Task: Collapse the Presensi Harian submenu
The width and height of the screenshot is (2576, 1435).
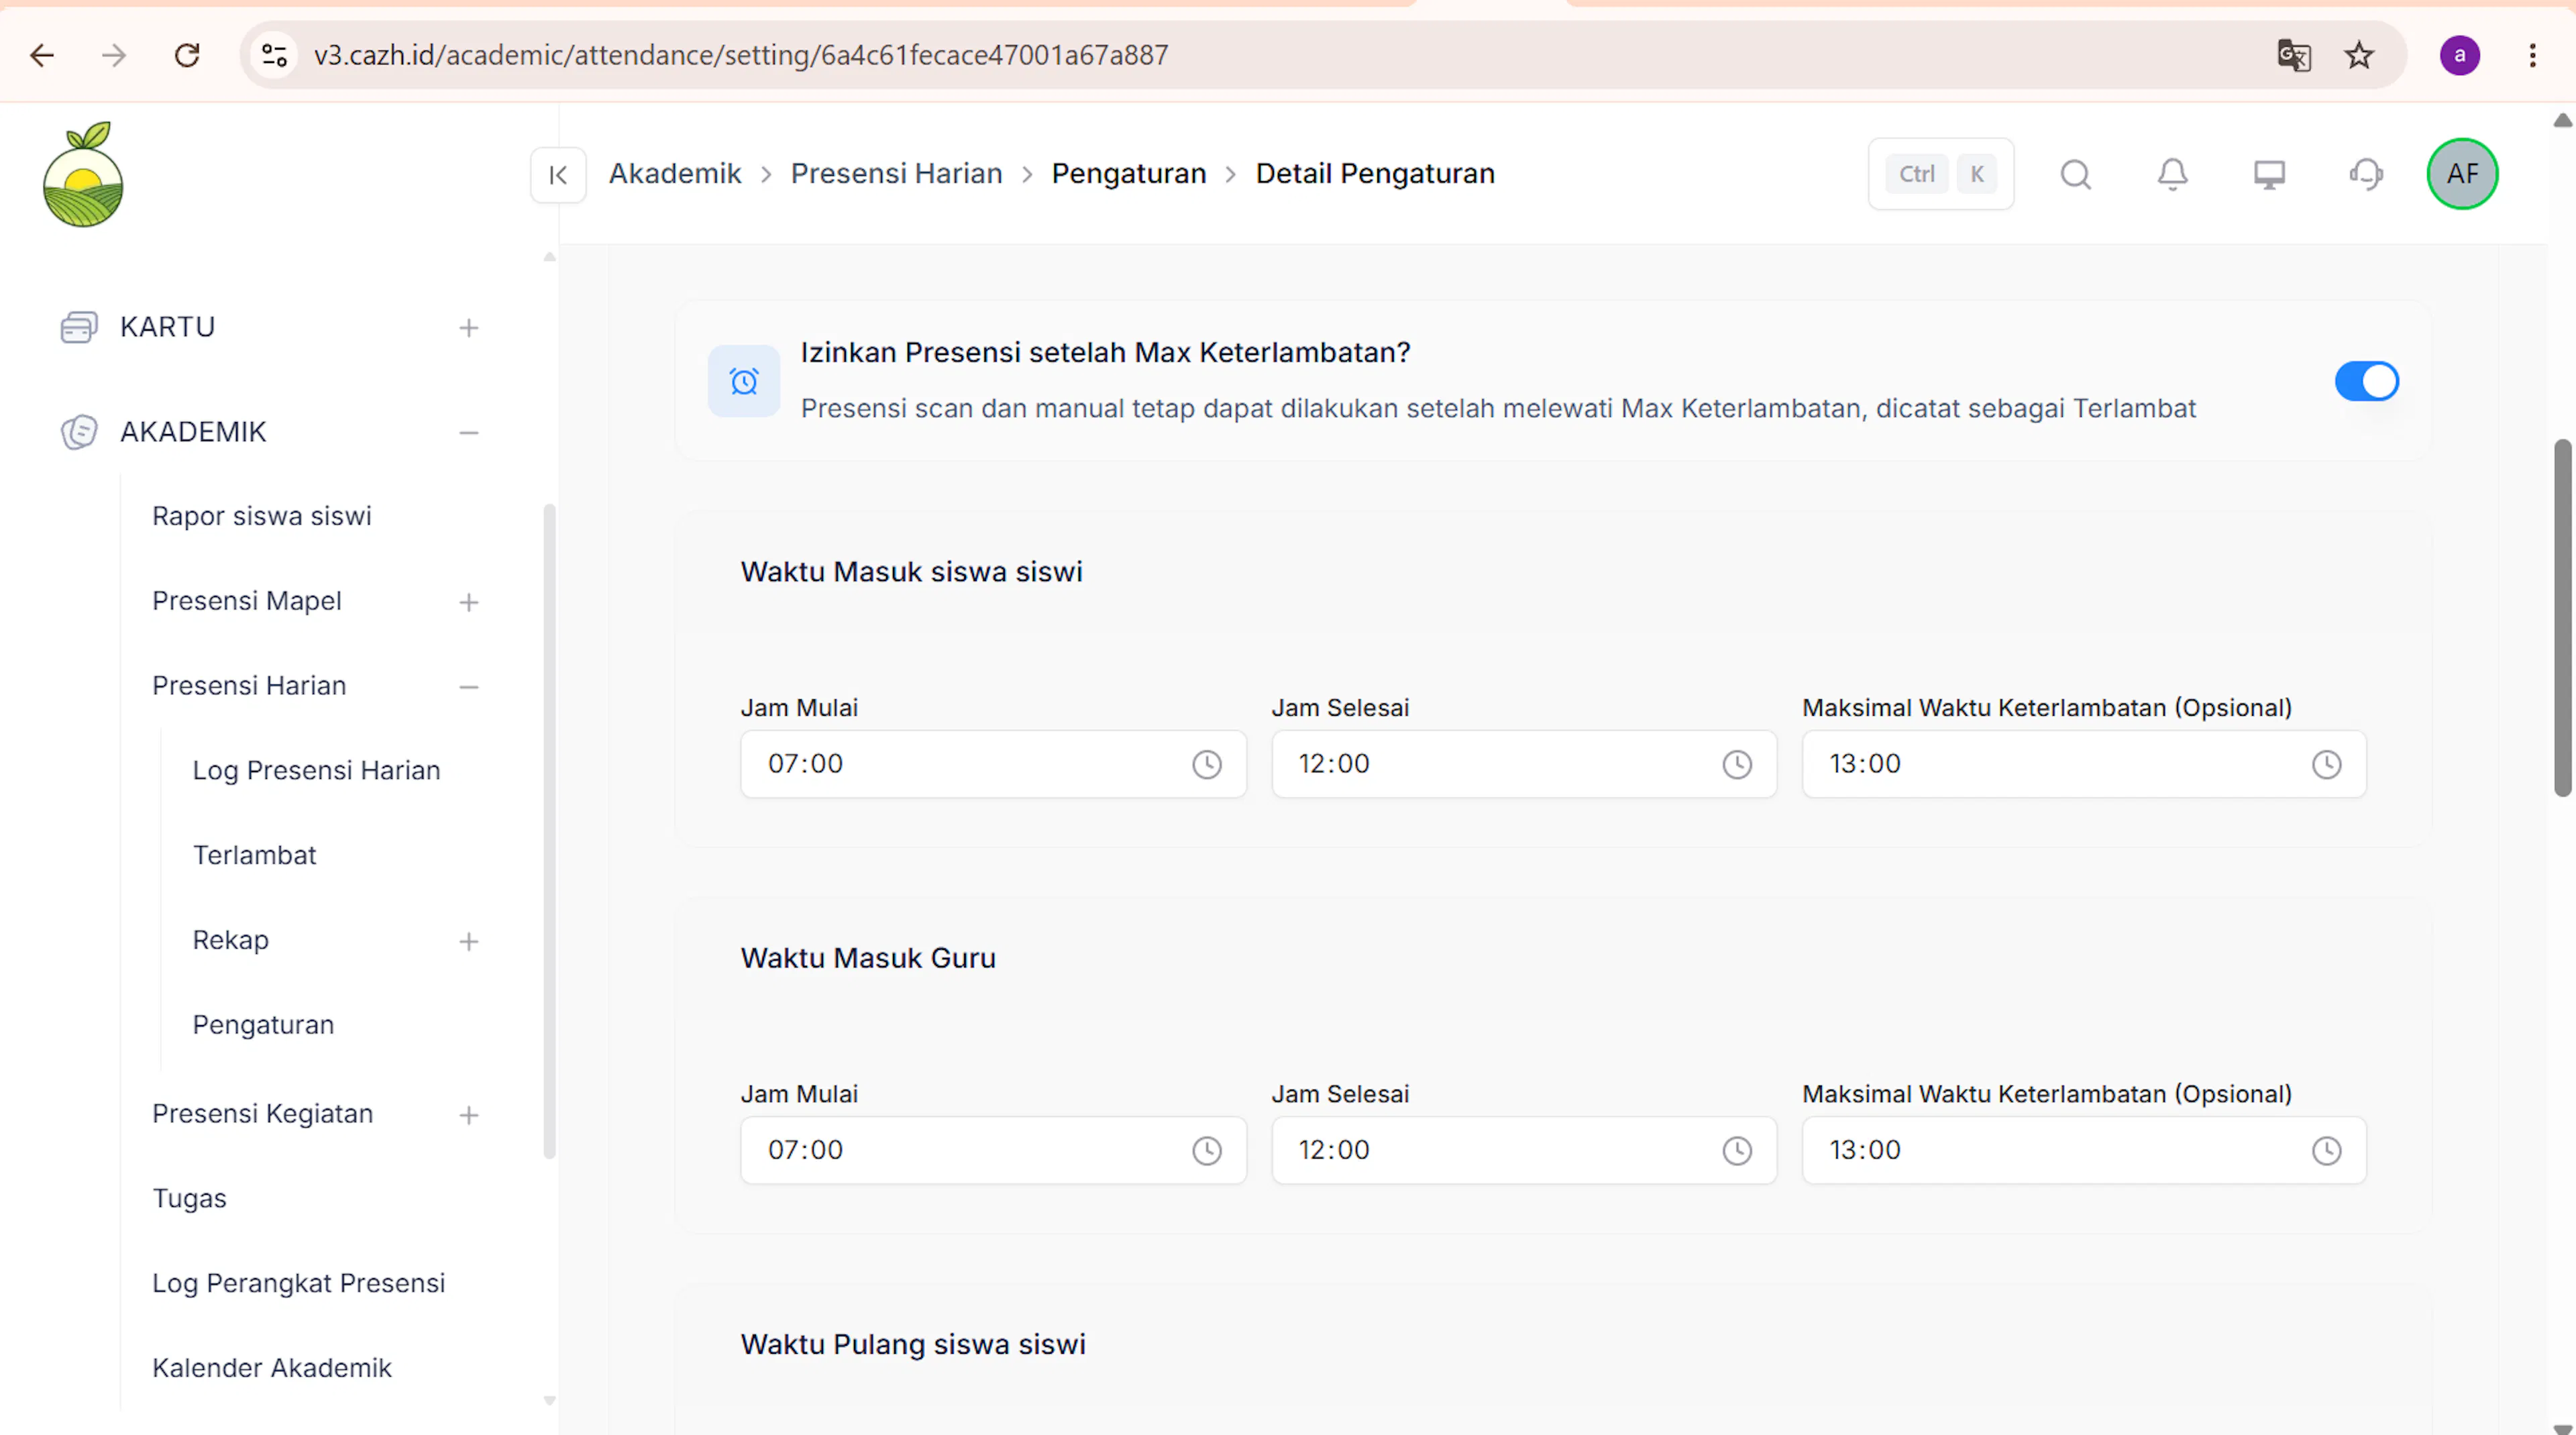Action: (468, 687)
